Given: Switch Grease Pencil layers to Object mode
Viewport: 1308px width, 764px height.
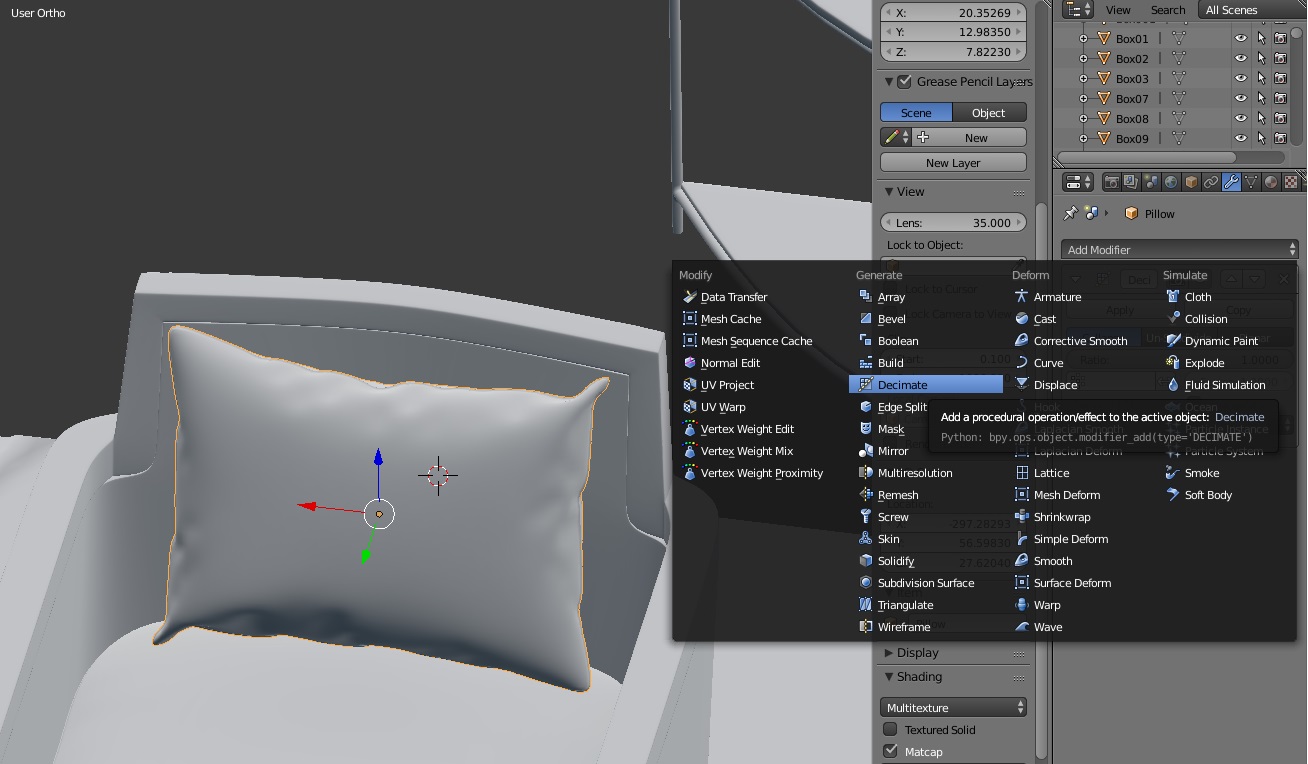Looking at the screenshot, I should click(989, 112).
